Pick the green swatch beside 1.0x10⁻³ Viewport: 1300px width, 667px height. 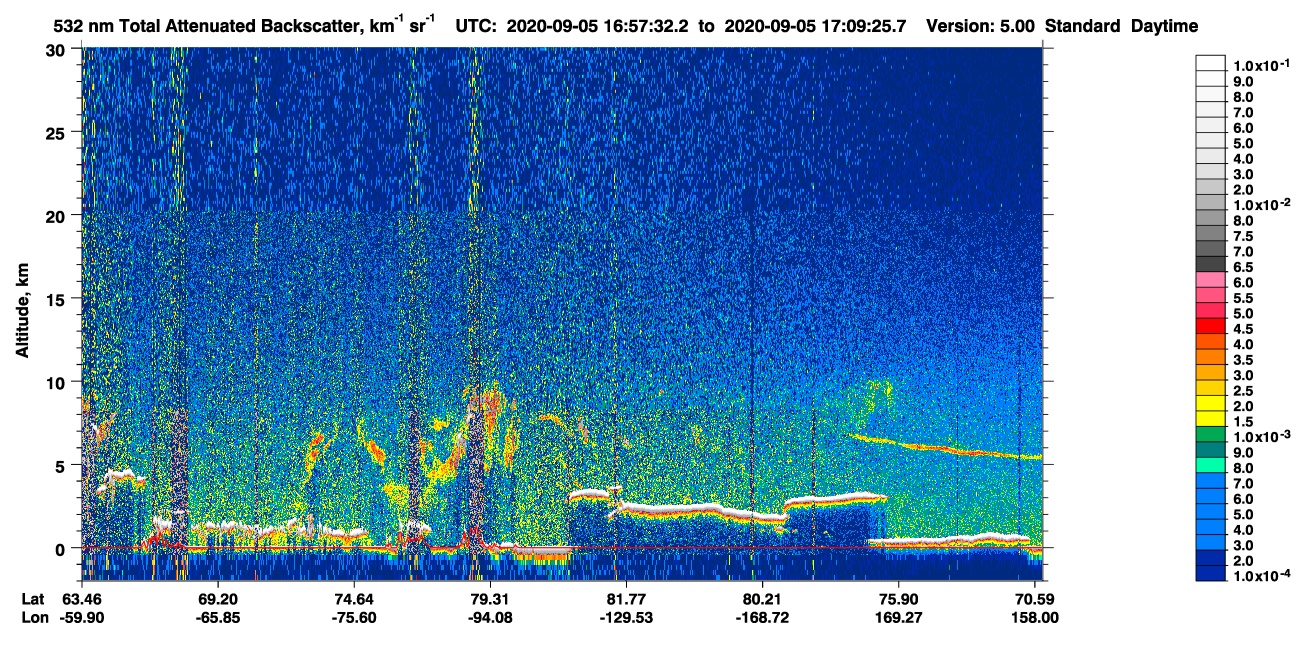(x=1211, y=433)
